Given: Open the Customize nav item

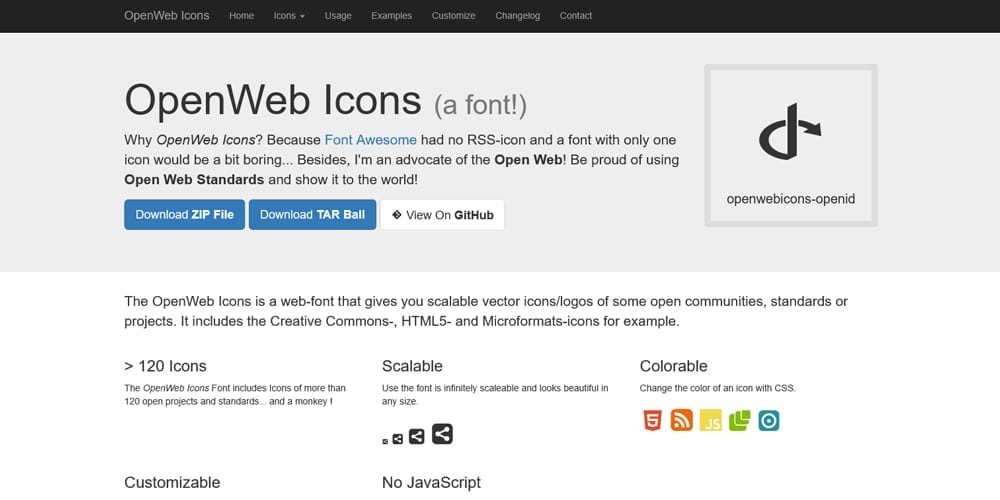Looking at the screenshot, I should tap(453, 16).
